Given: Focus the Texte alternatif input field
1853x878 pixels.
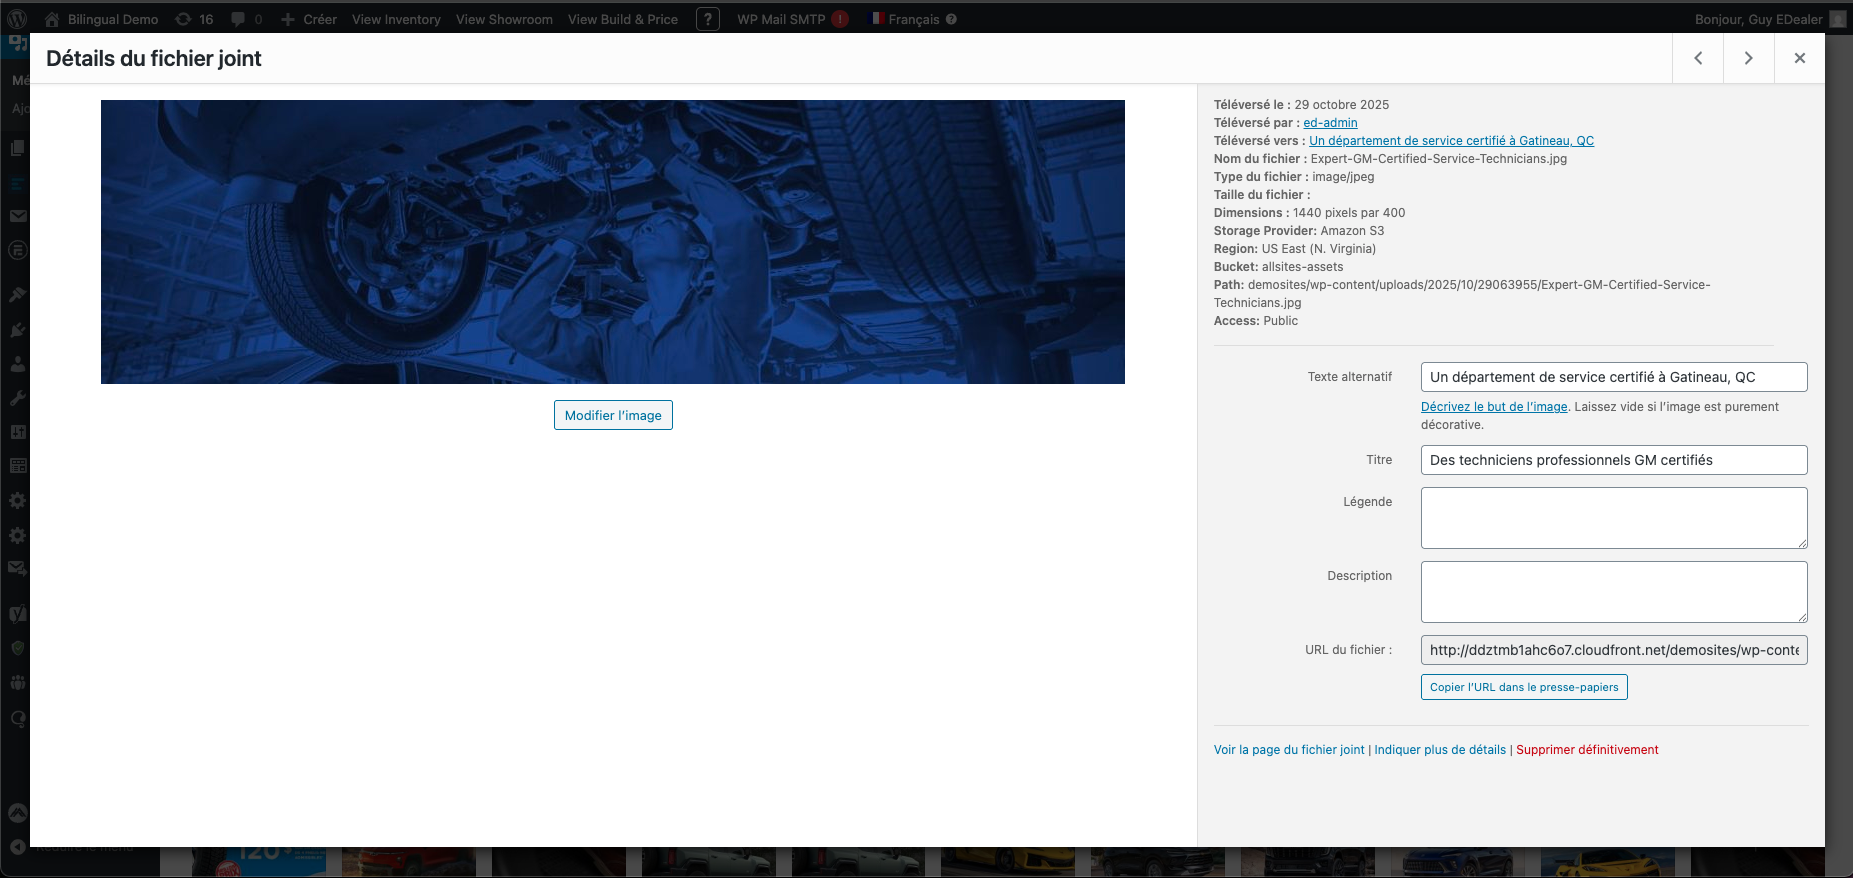Looking at the screenshot, I should pos(1613,377).
